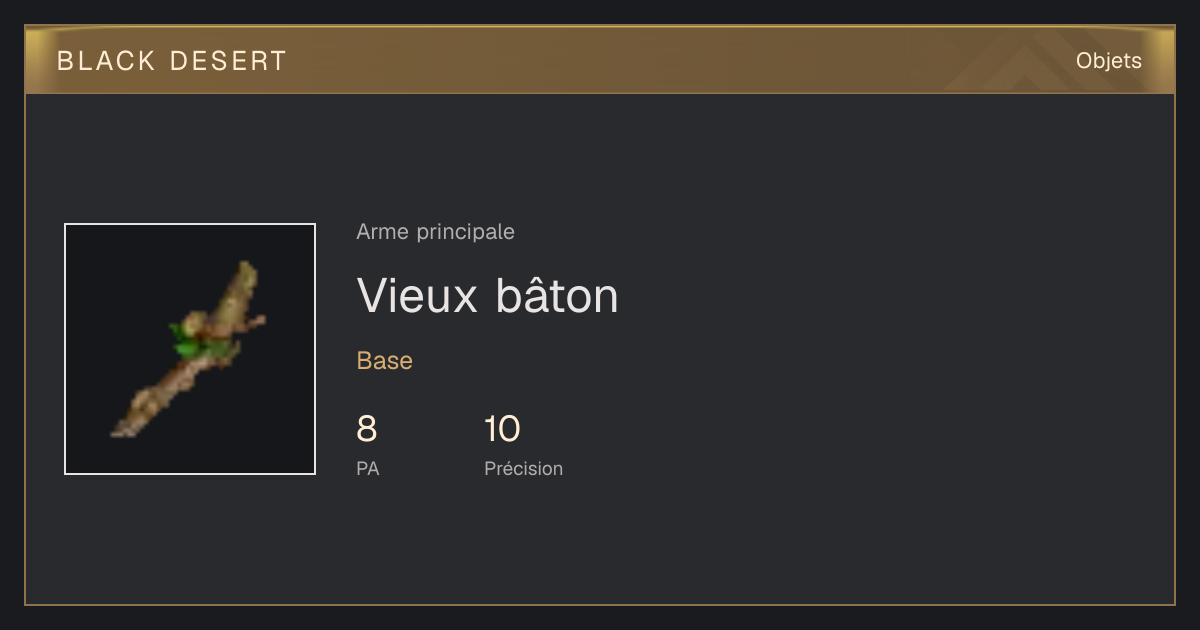
Task: Select the Arme principale category label
Action: click(x=435, y=232)
